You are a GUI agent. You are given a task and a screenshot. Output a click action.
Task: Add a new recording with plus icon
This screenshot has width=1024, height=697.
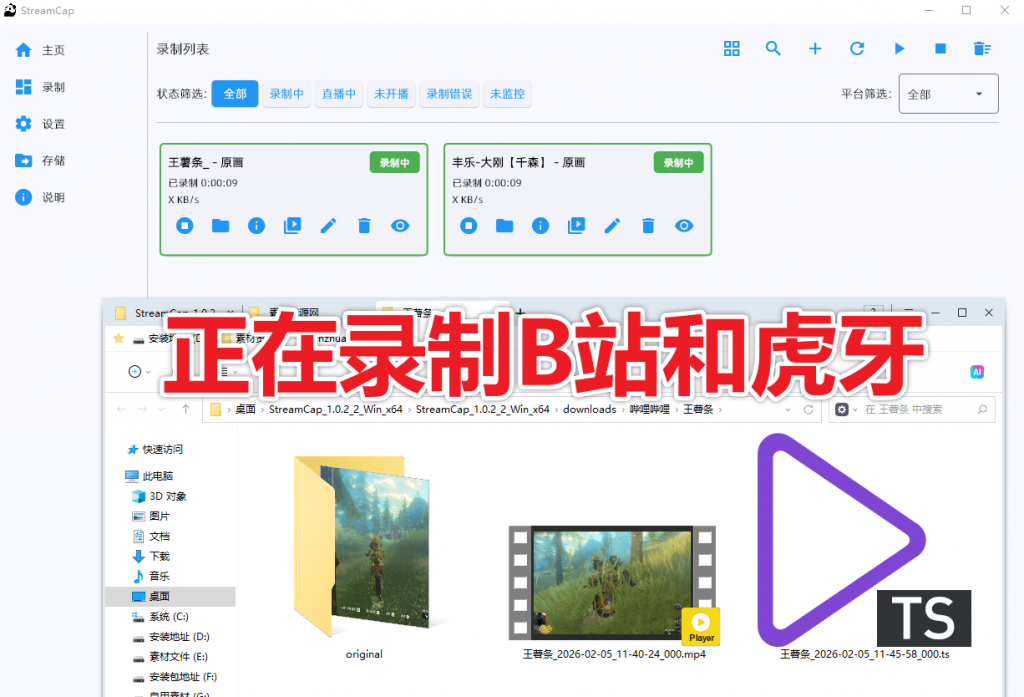point(815,48)
